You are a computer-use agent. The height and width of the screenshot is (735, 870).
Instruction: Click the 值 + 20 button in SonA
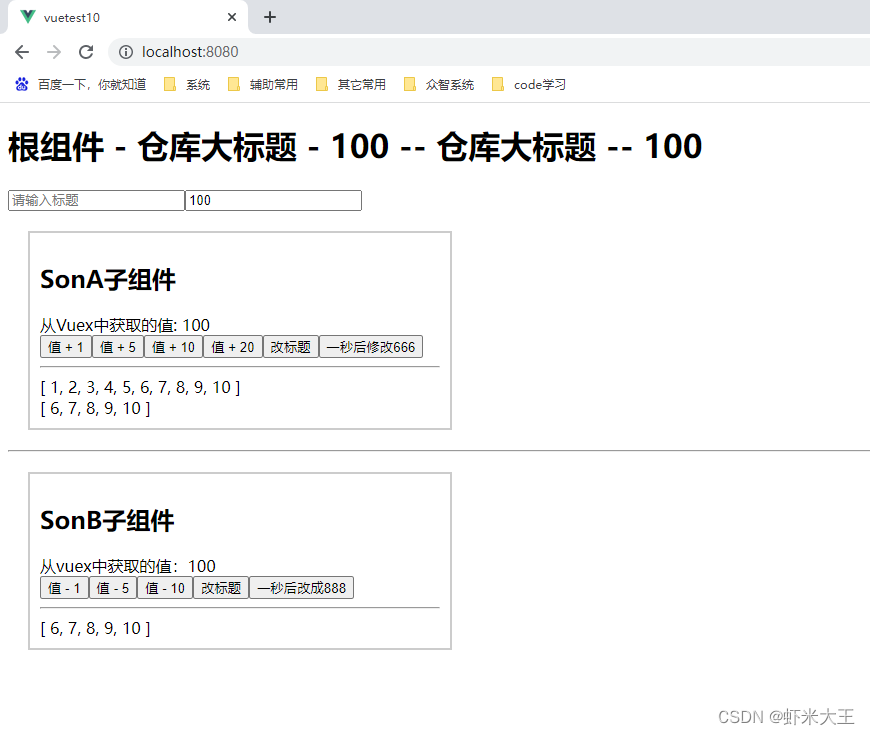pyautogui.click(x=233, y=346)
